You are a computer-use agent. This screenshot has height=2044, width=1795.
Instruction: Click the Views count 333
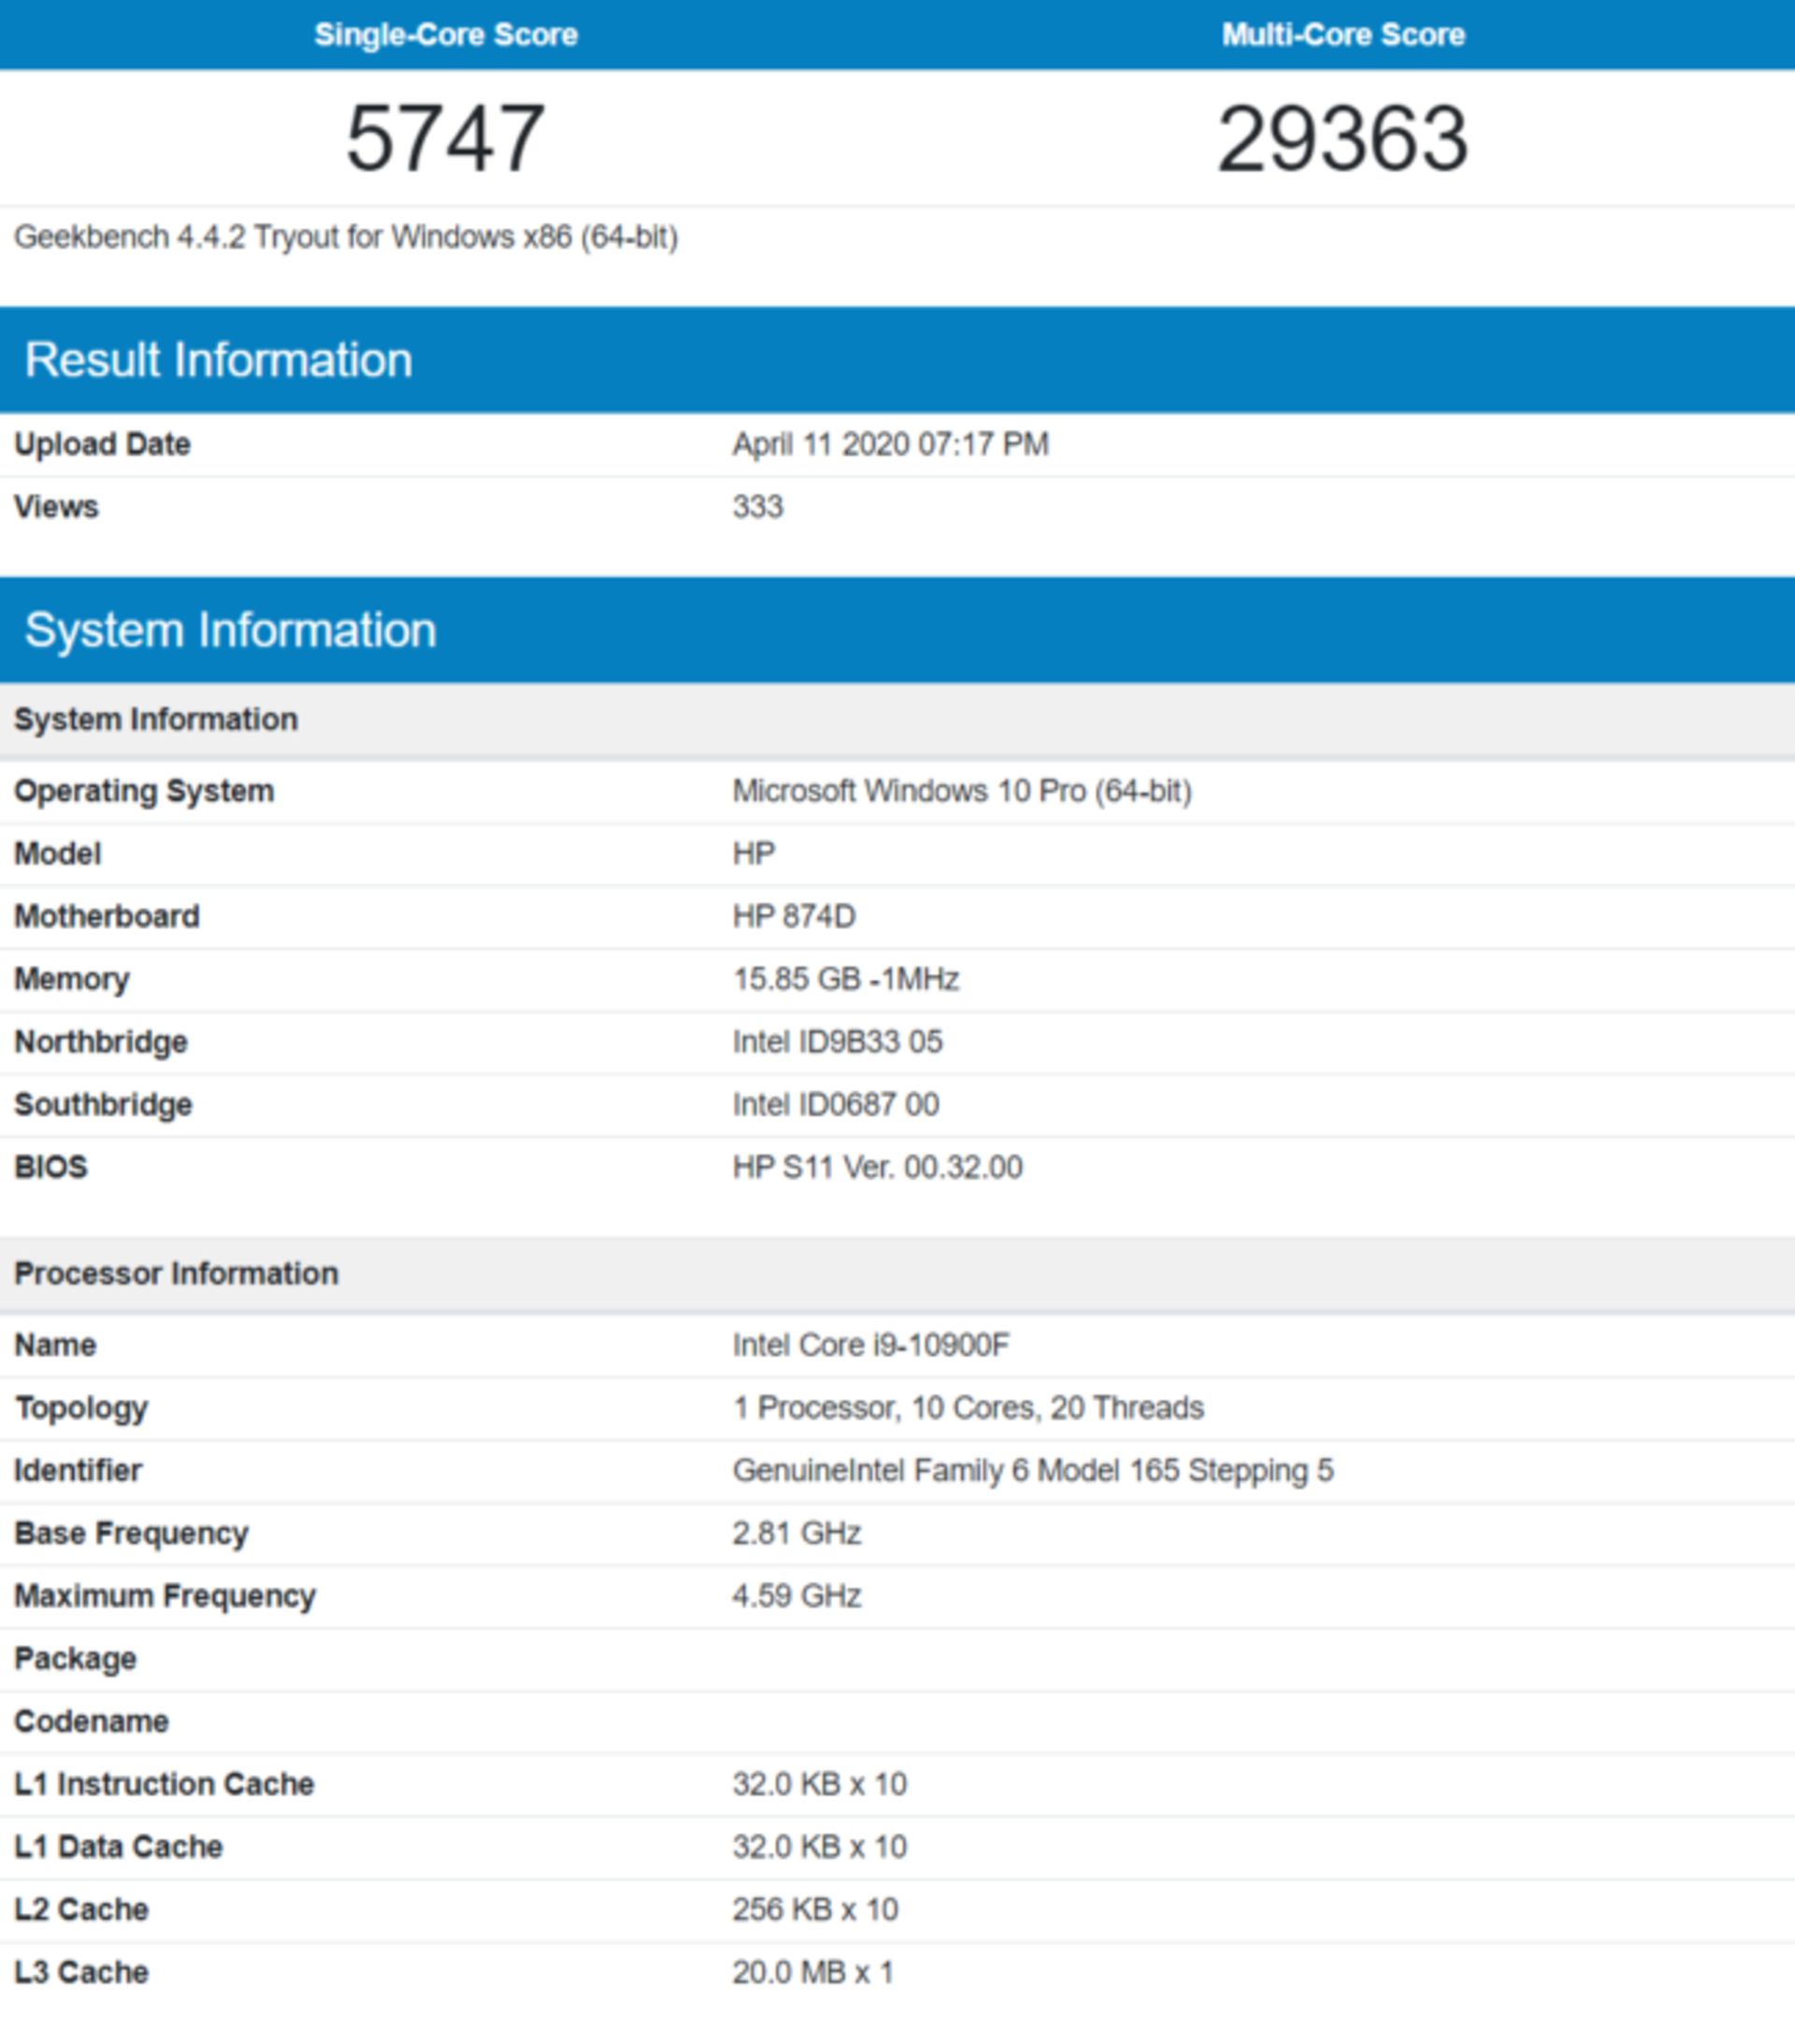(757, 507)
